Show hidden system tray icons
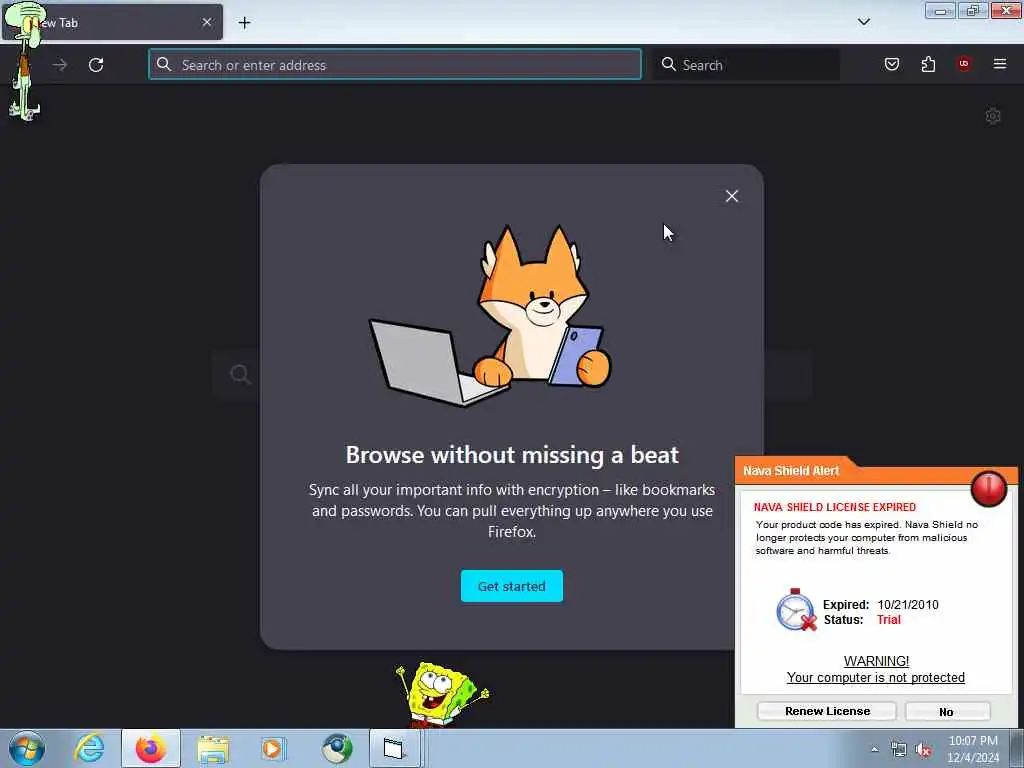Image resolution: width=1024 pixels, height=768 pixels. click(874, 749)
